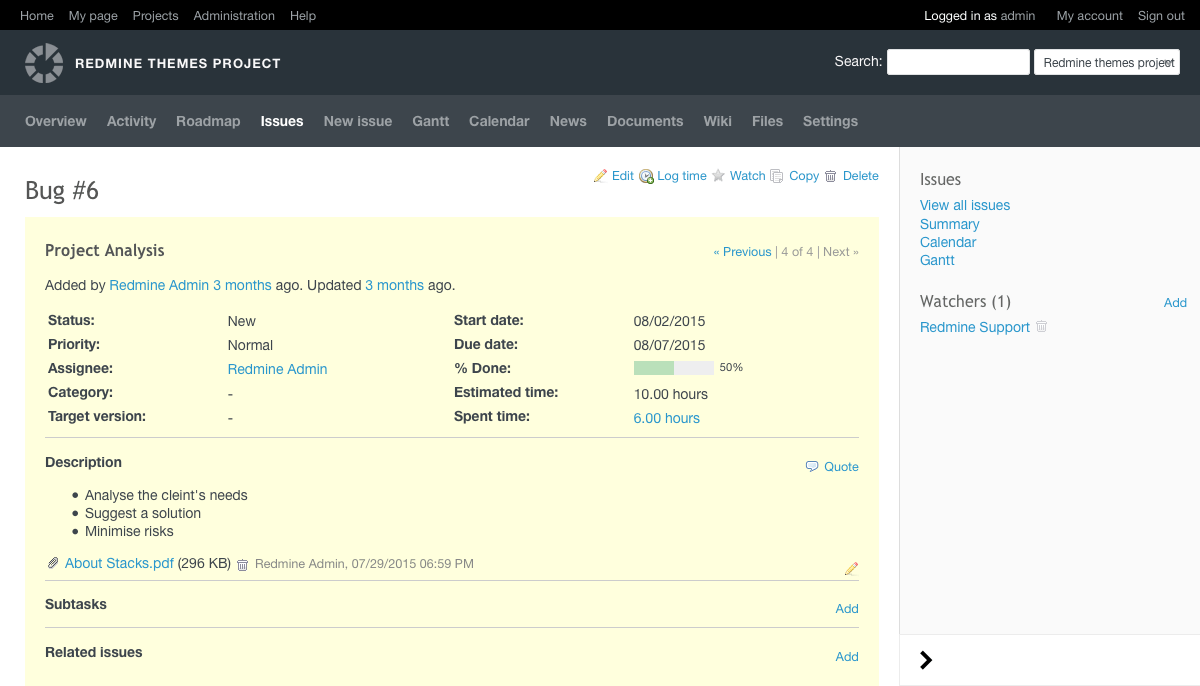The image size is (1200, 686).
Task: Go to the Previous issue
Action: pyautogui.click(x=742, y=252)
